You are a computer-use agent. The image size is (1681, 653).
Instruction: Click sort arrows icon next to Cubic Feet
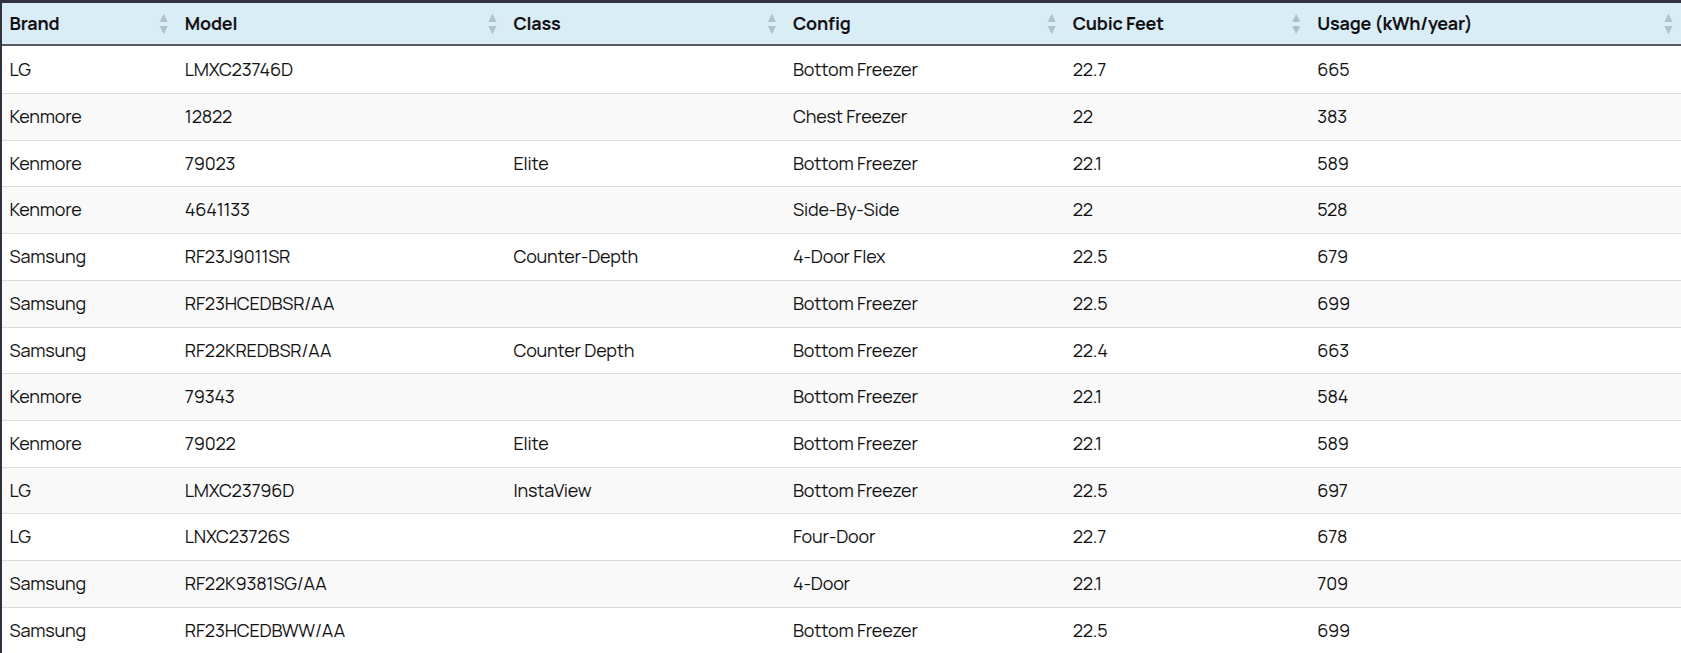coord(1295,24)
